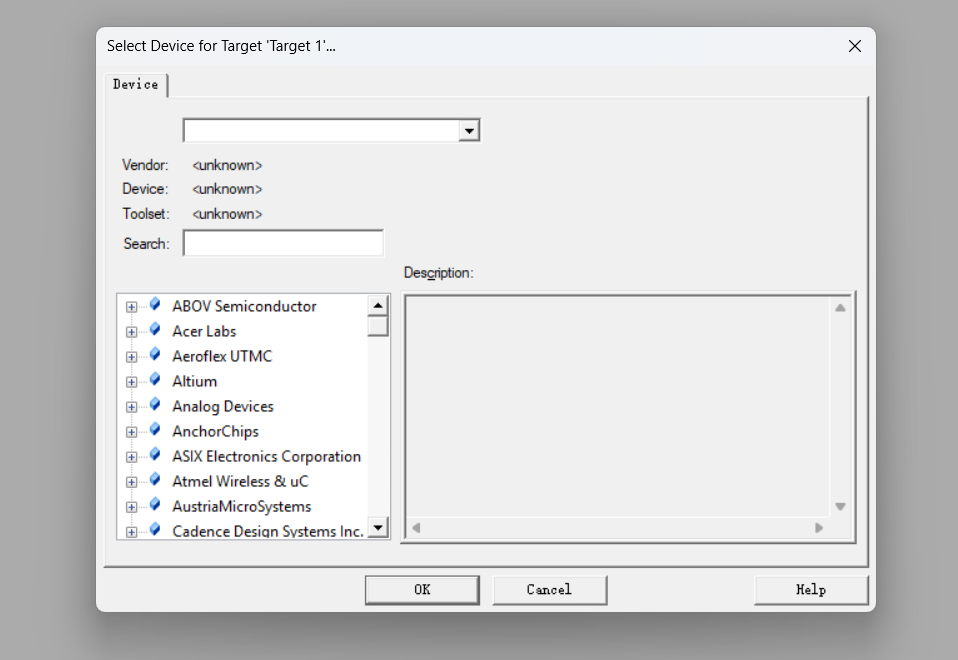Viewport: 958px width, 660px height.
Task: Click the Cancel button
Action: [549, 590]
